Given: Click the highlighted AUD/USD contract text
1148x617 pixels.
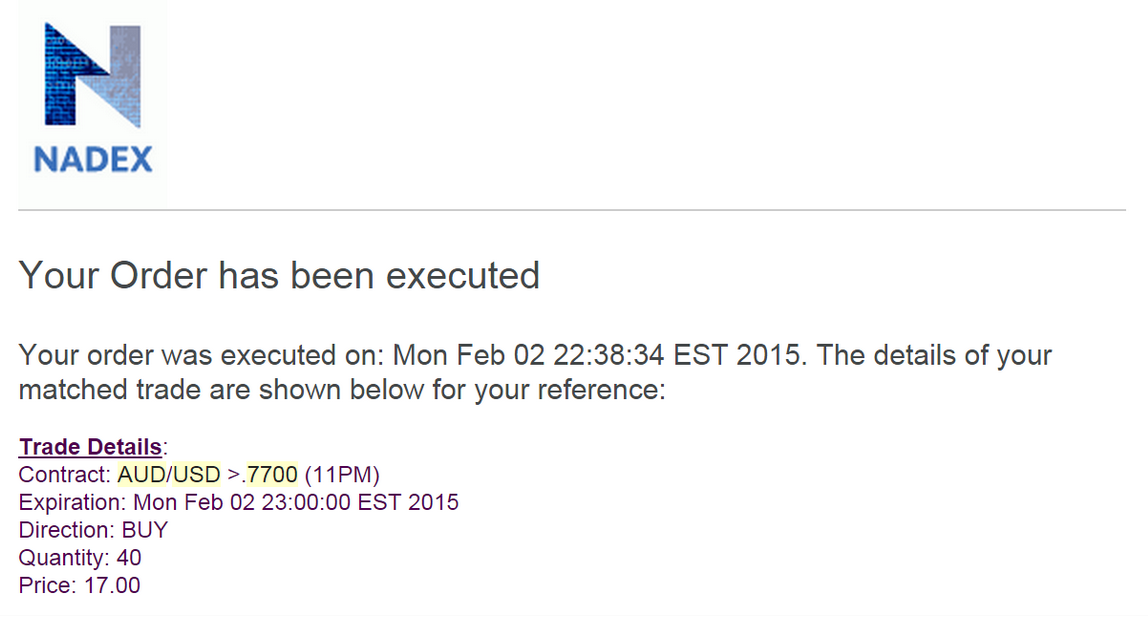Looking at the screenshot, I should [169, 474].
